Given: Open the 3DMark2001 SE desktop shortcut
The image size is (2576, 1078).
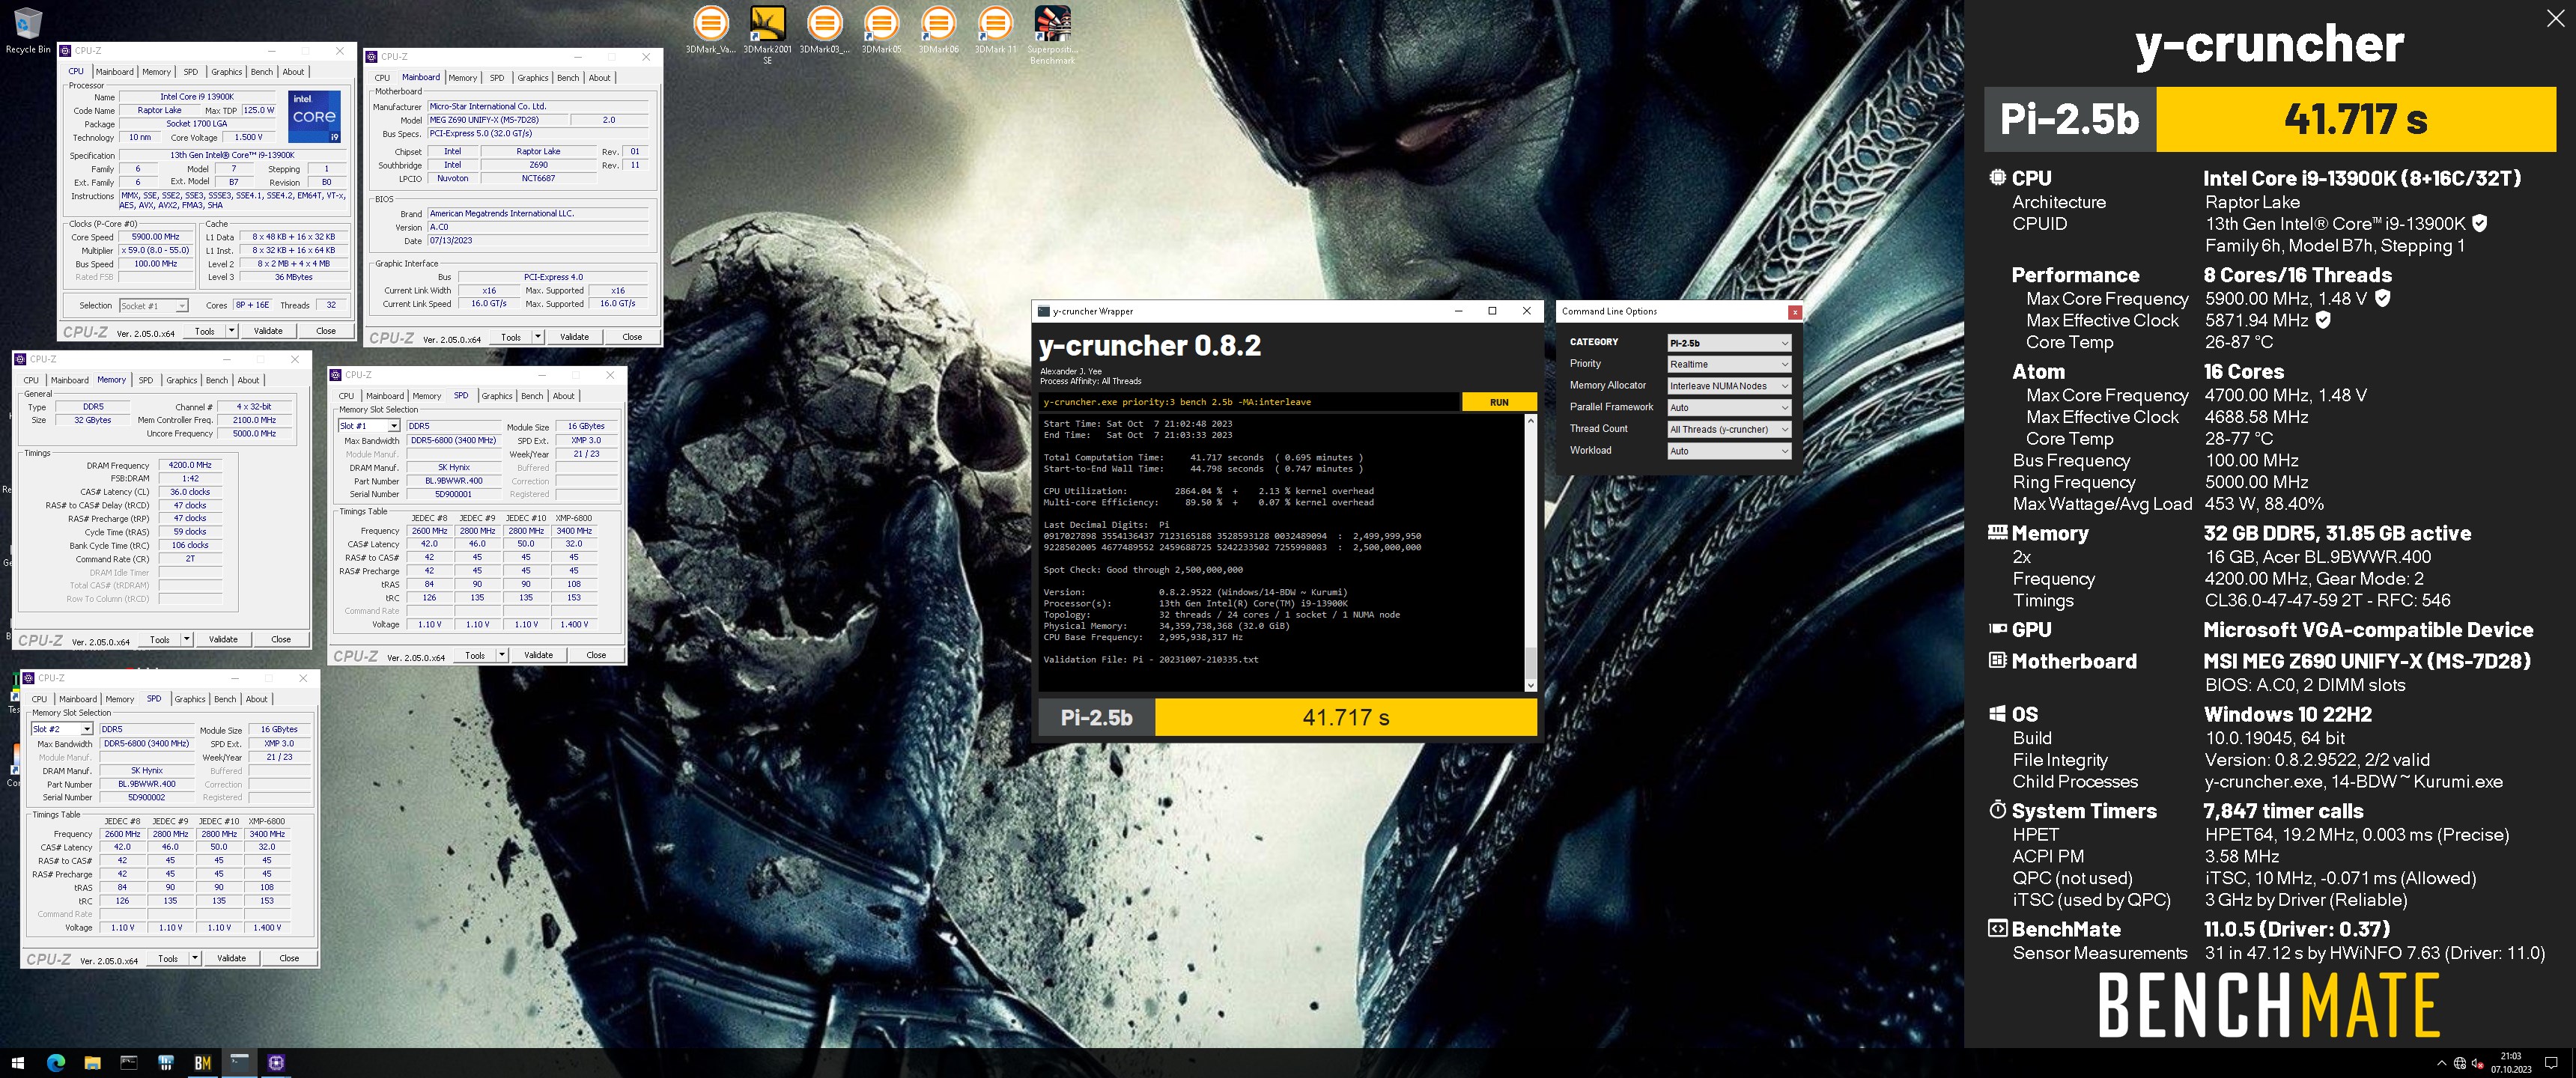Looking at the screenshot, I should coord(767,34).
